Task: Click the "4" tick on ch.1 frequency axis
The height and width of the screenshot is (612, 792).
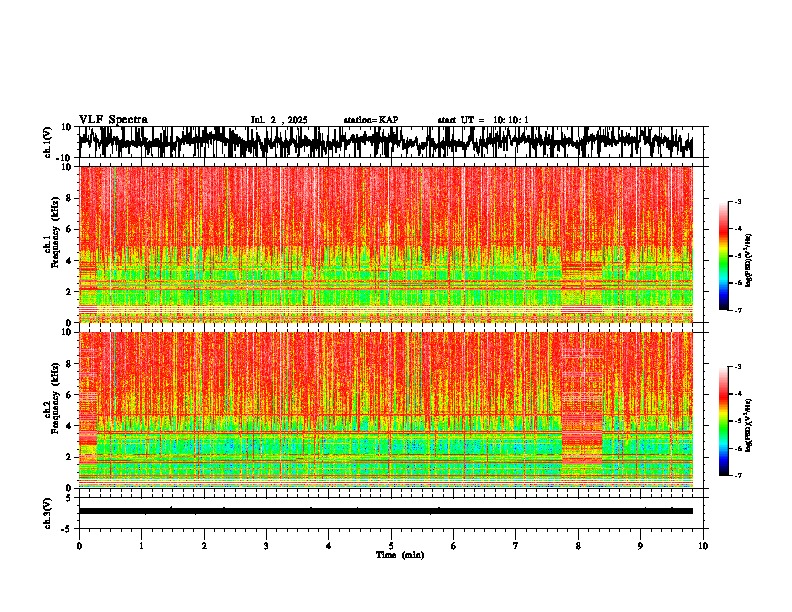Action: point(70,261)
